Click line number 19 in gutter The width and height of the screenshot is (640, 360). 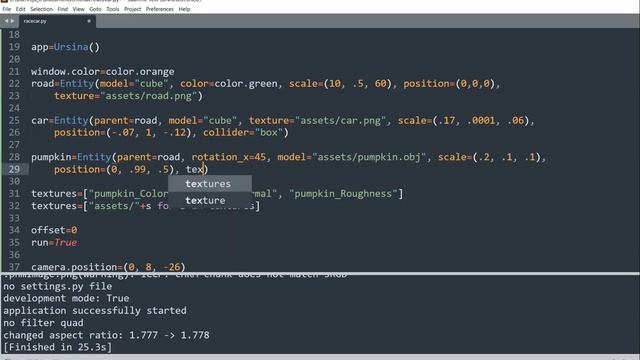point(14,47)
